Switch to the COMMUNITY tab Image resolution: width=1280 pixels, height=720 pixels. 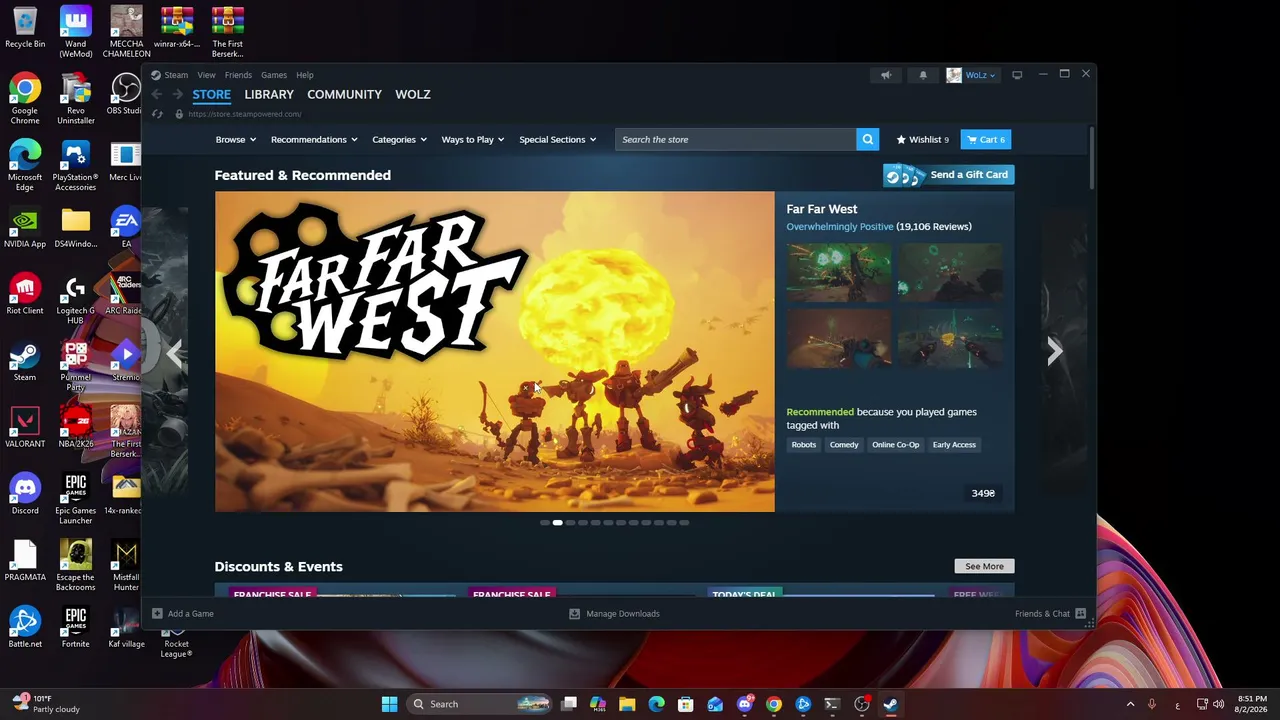tap(344, 94)
